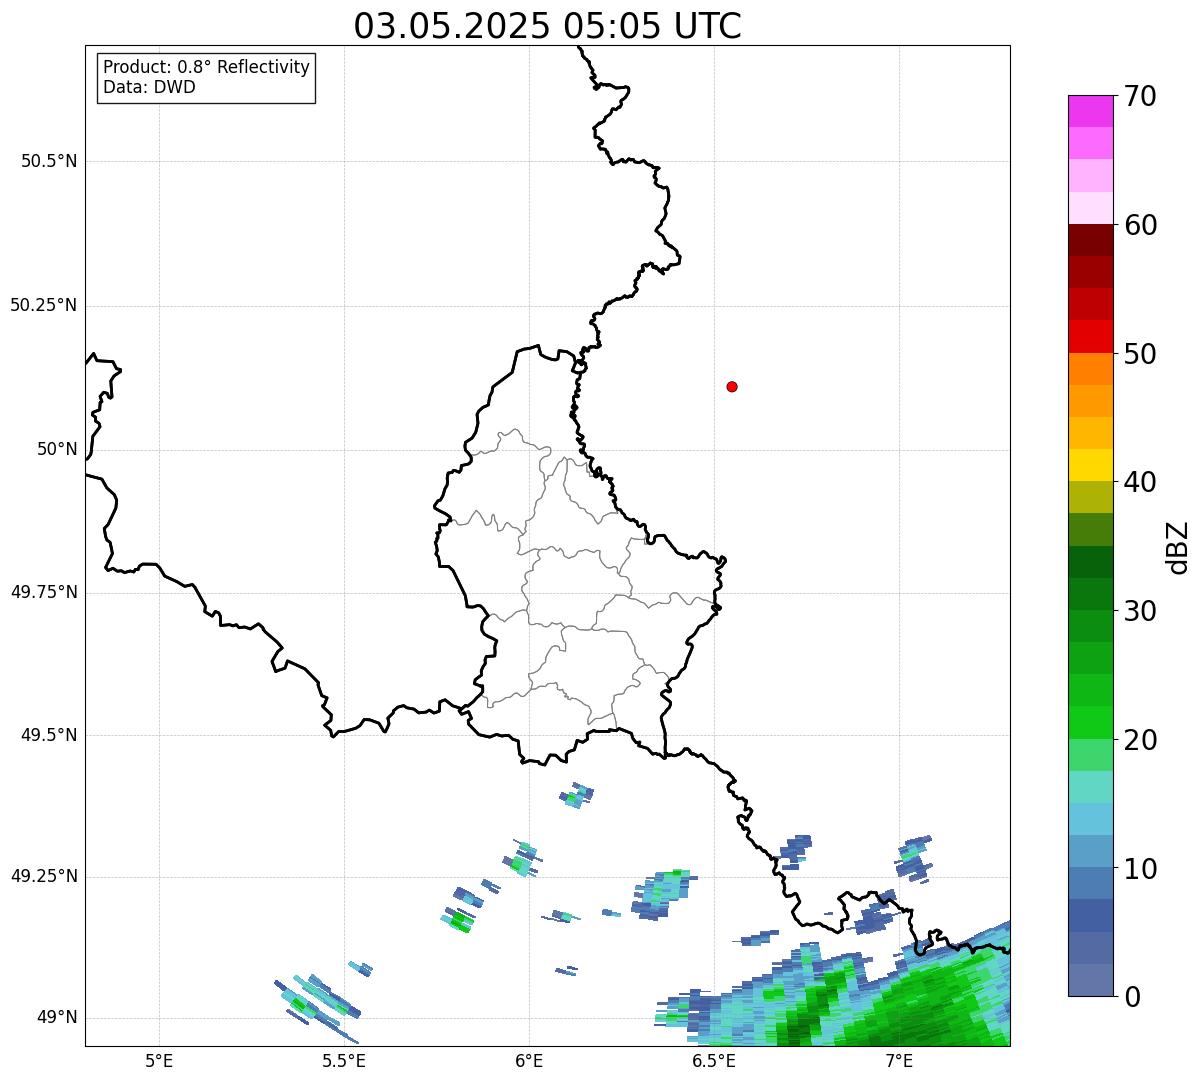Click the 'Data: DWD' text
1202x1081 pixels.
tap(149, 87)
